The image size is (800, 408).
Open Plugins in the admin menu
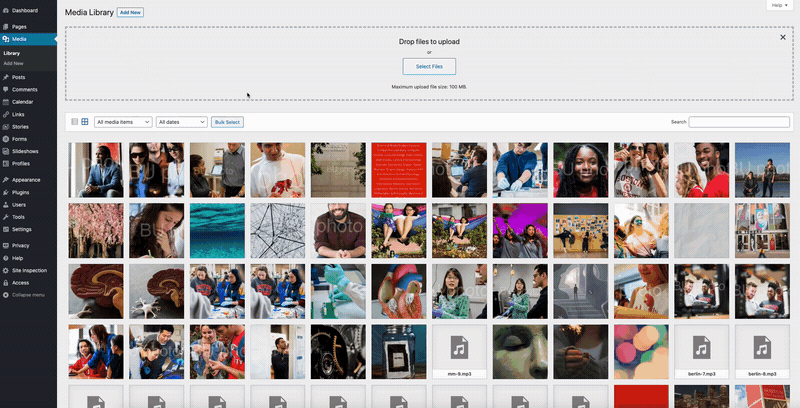[x=22, y=191]
